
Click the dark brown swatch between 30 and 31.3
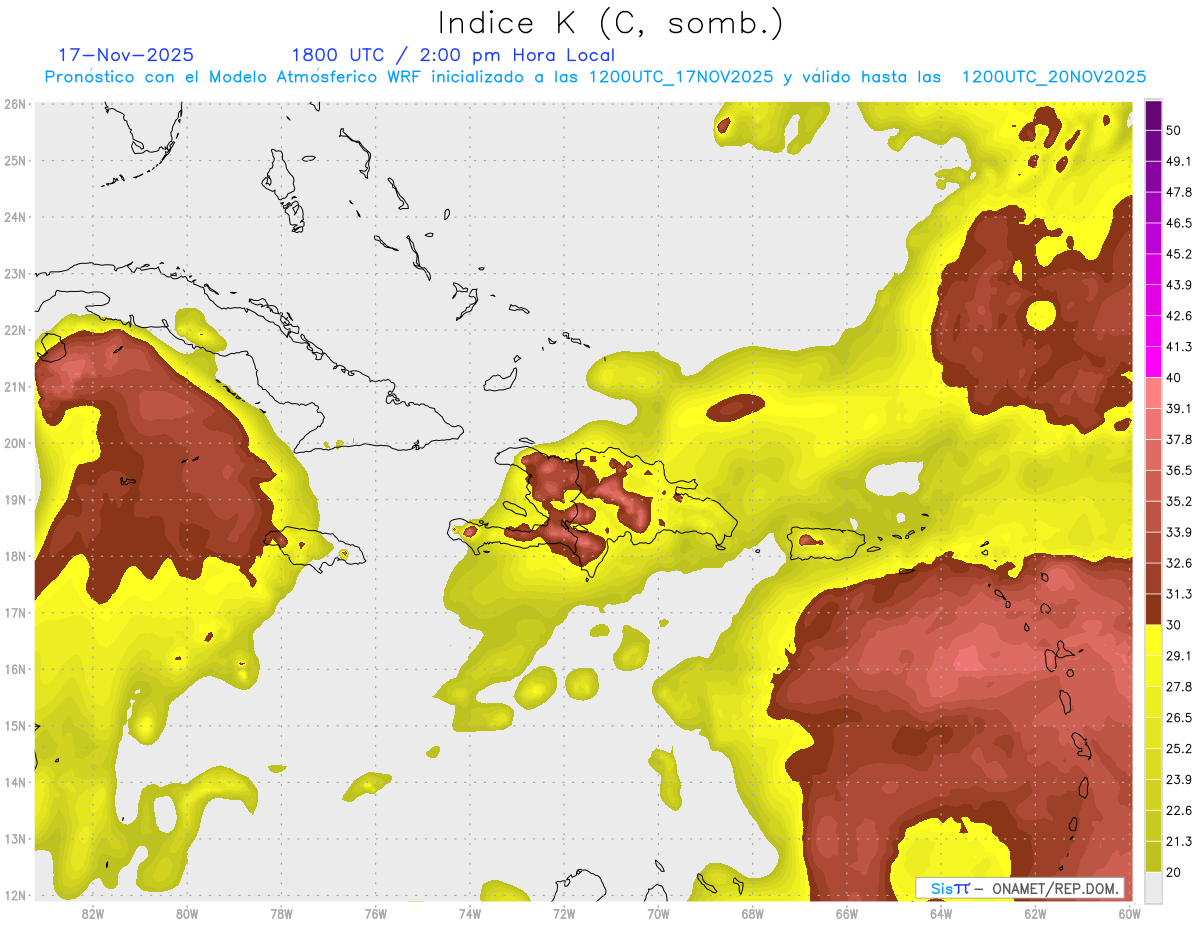coord(1153,610)
